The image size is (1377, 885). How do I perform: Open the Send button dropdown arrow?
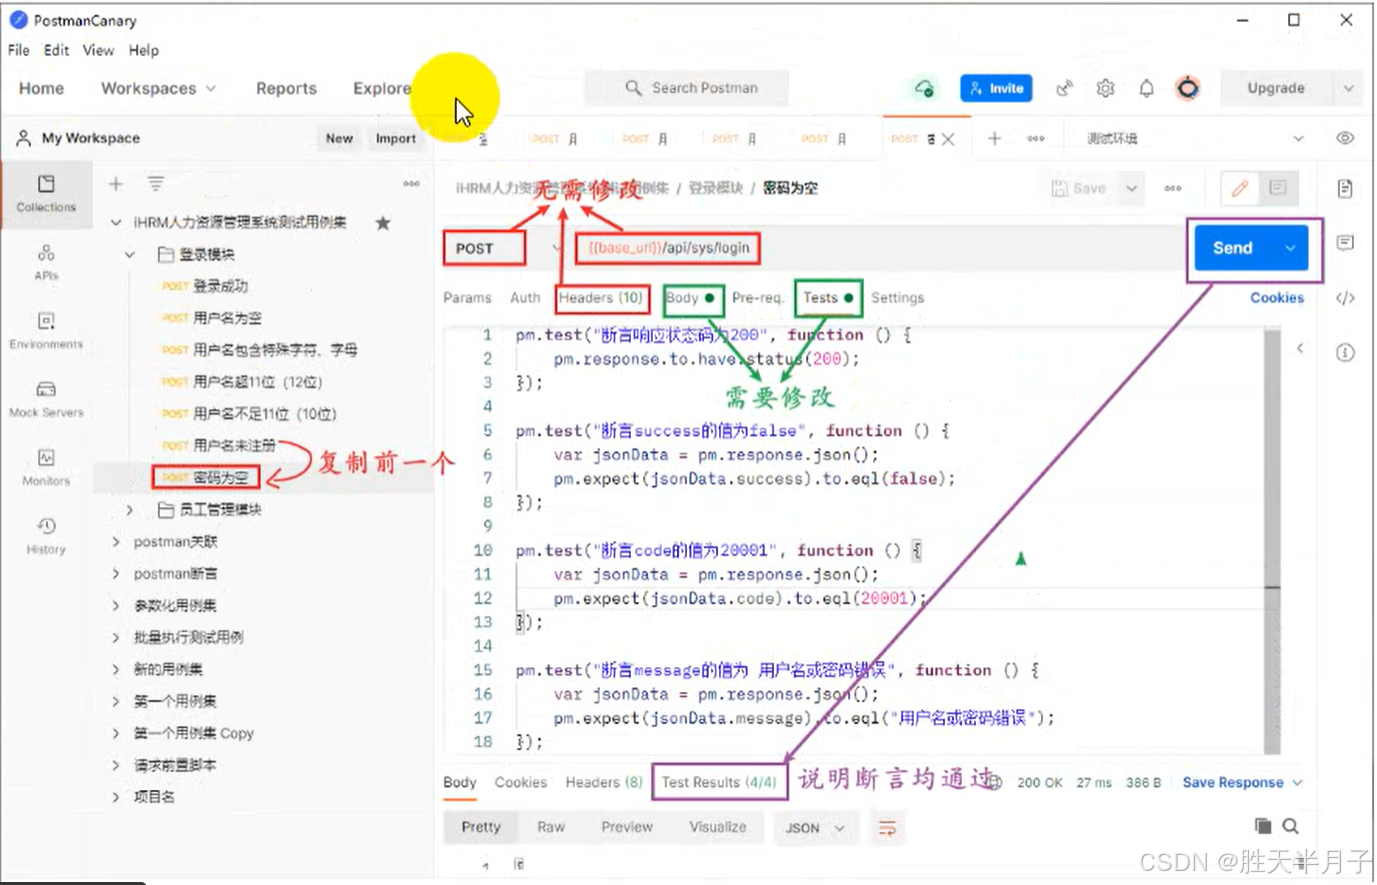[x=1290, y=248]
